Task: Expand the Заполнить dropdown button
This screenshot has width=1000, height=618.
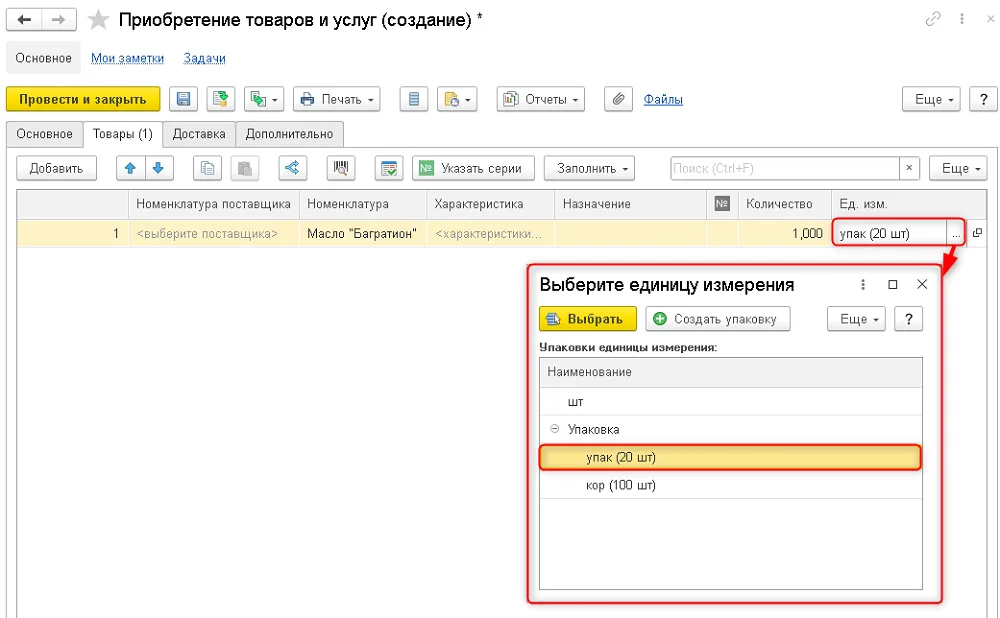Action: [x=589, y=168]
